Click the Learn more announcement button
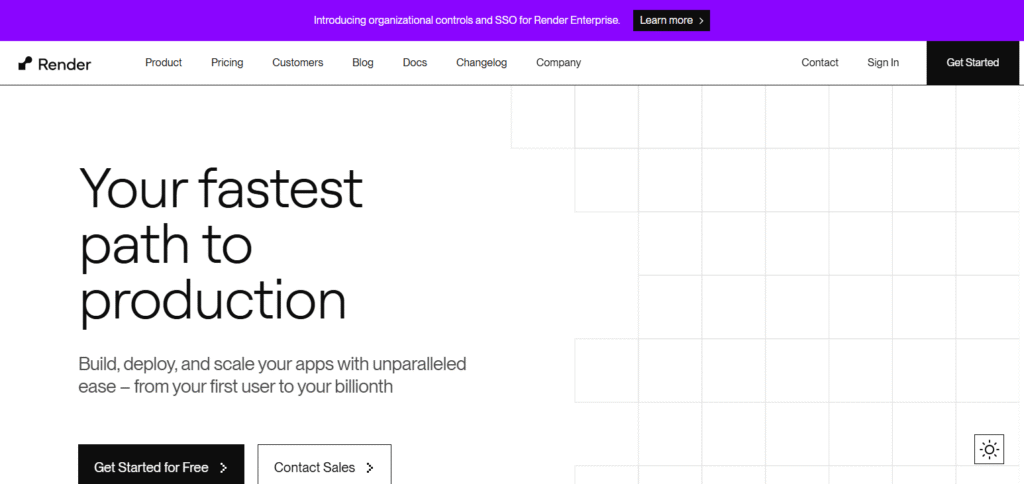Viewport: 1024px width, 484px height. coord(671,20)
